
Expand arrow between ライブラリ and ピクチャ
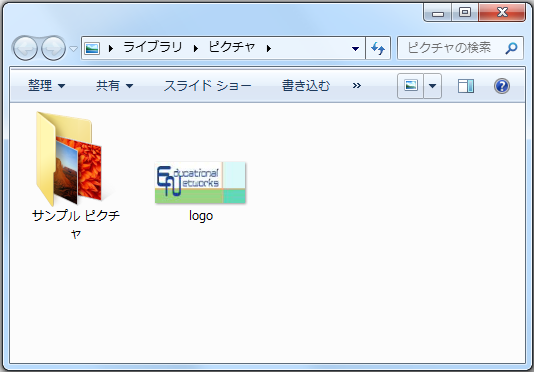tap(196, 49)
